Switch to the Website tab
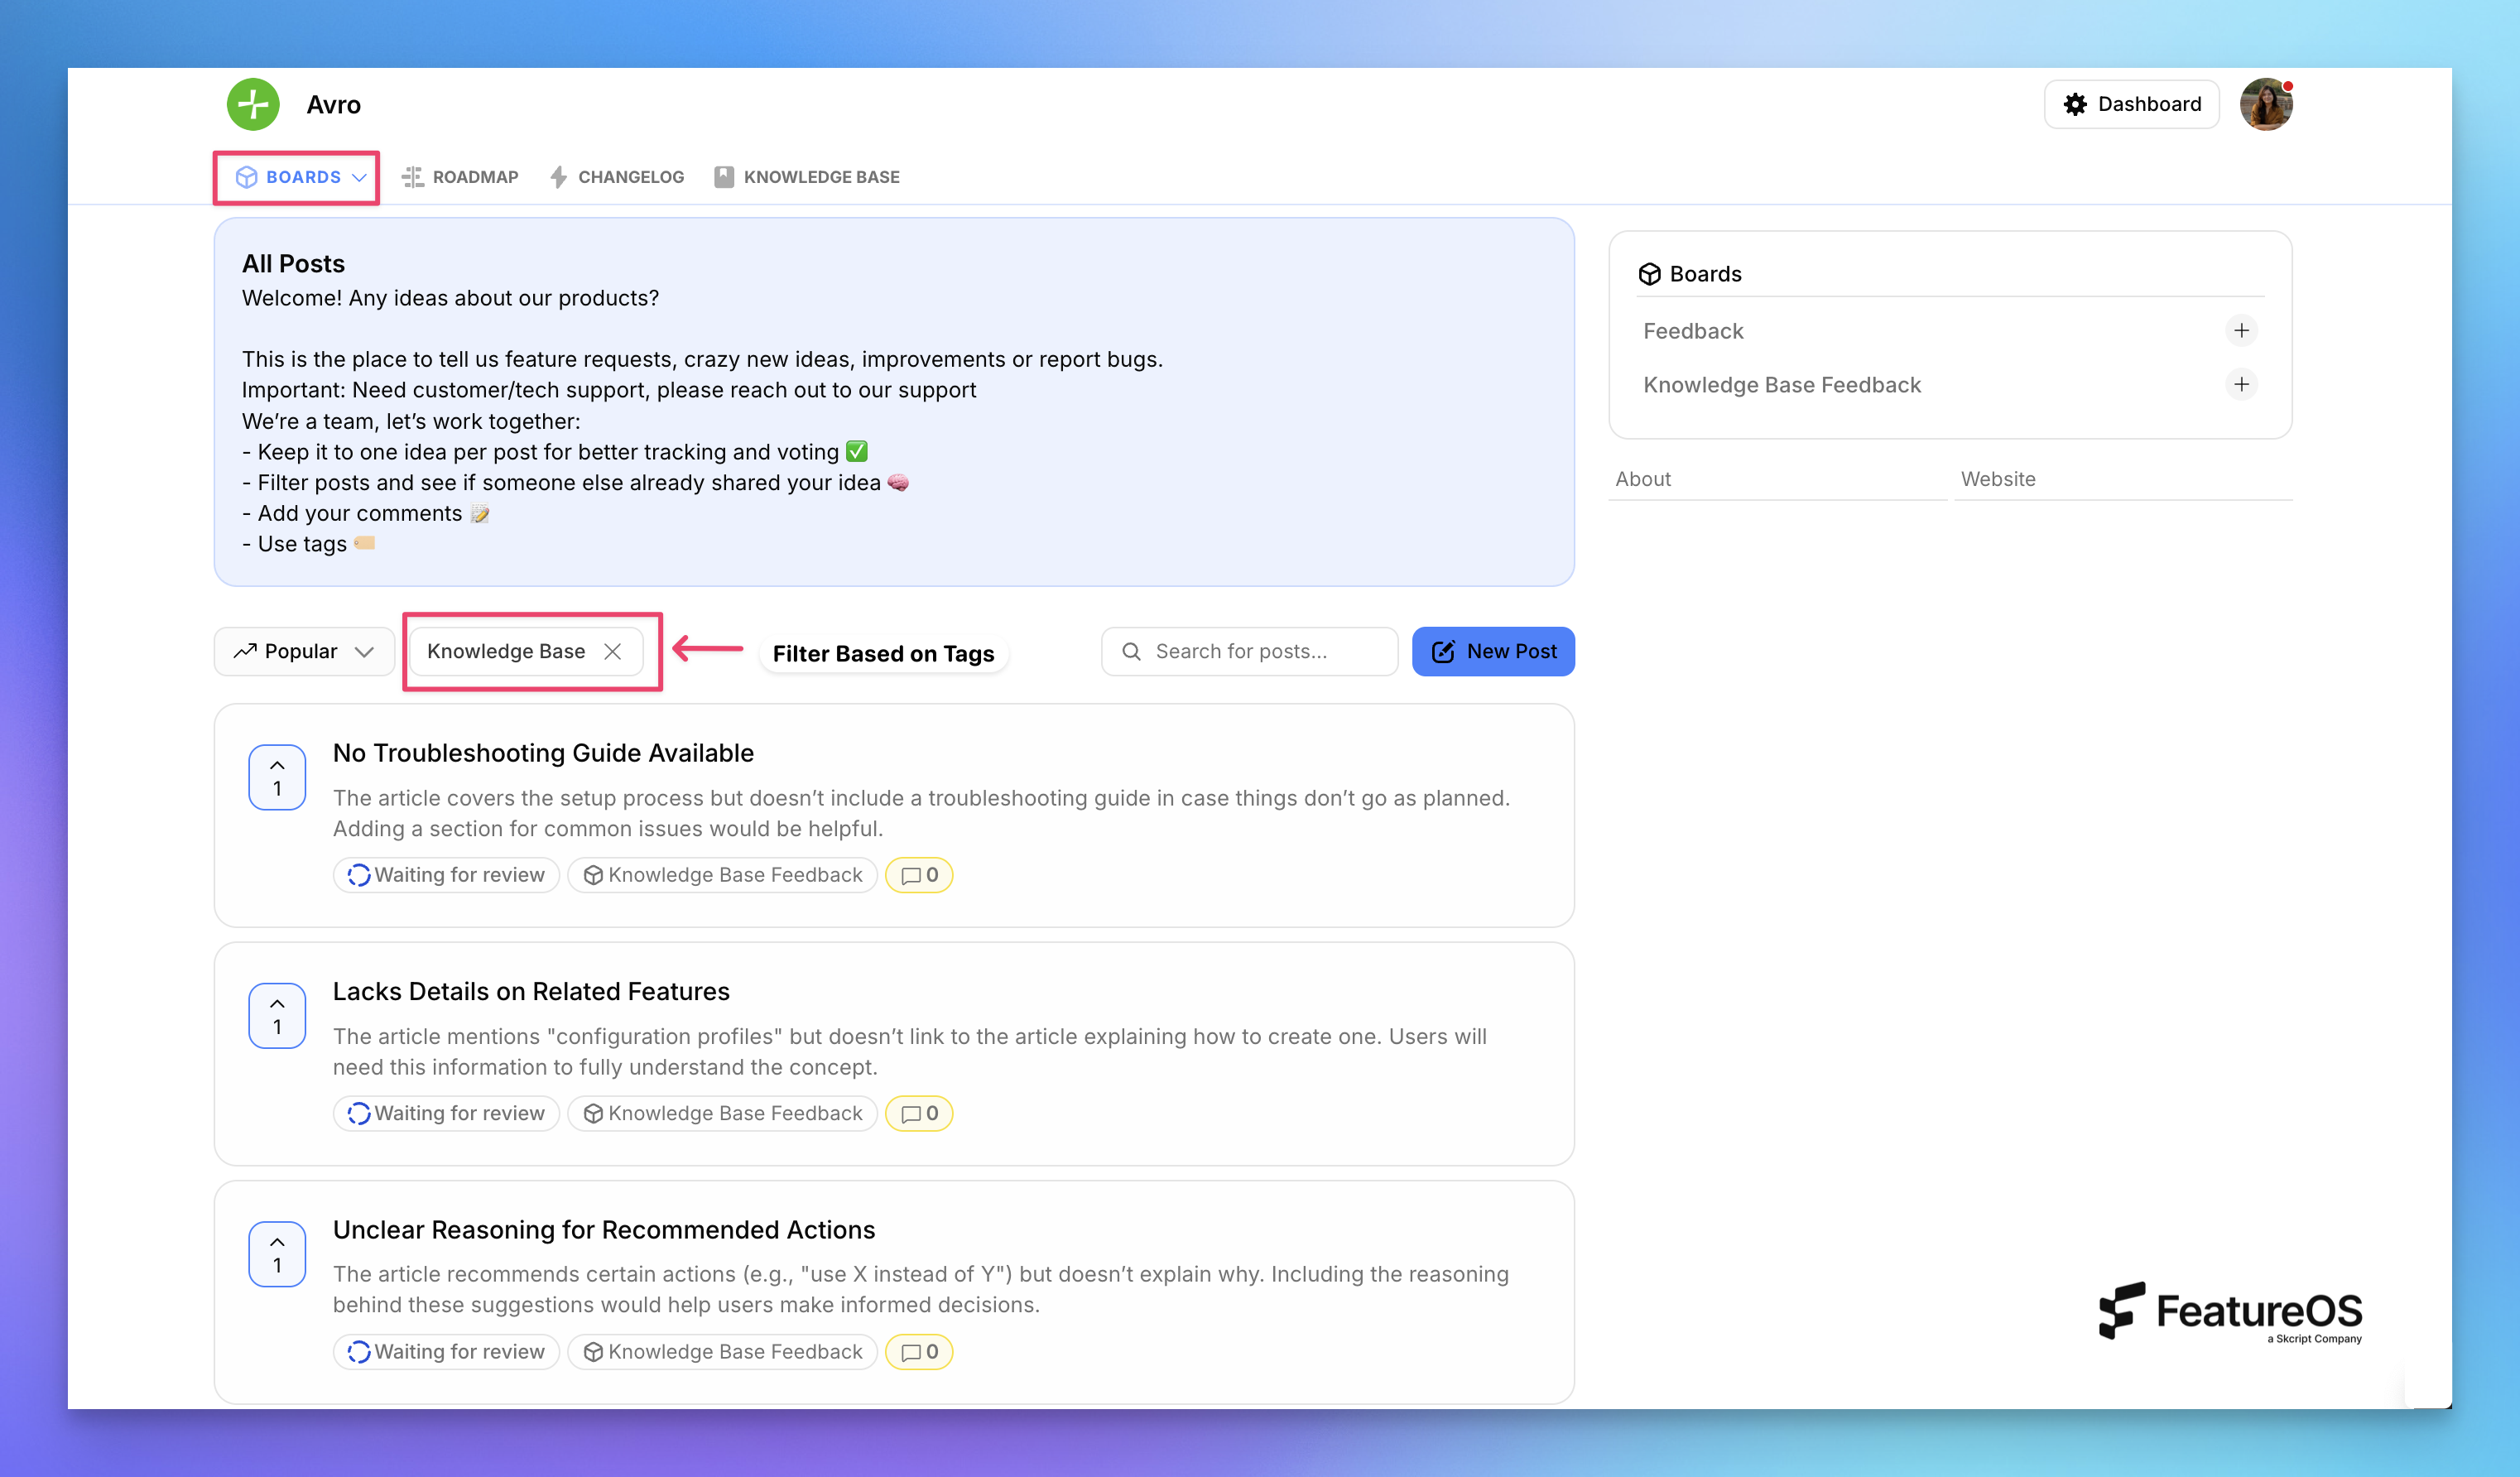The height and width of the screenshot is (1477, 2520). 1997,478
